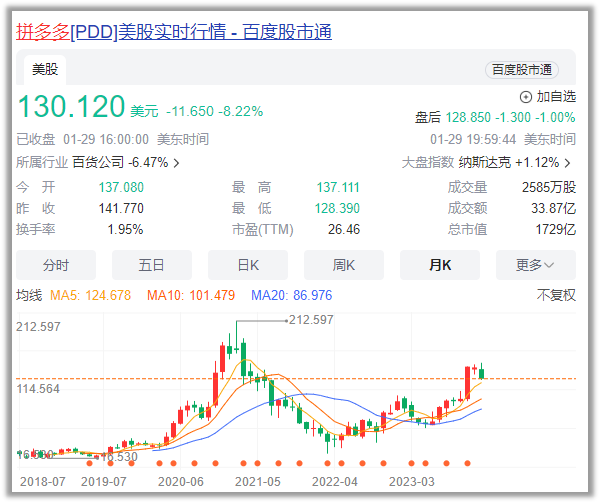Select the 月K chart tab
This screenshot has height=502, width=599.
(440, 265)
